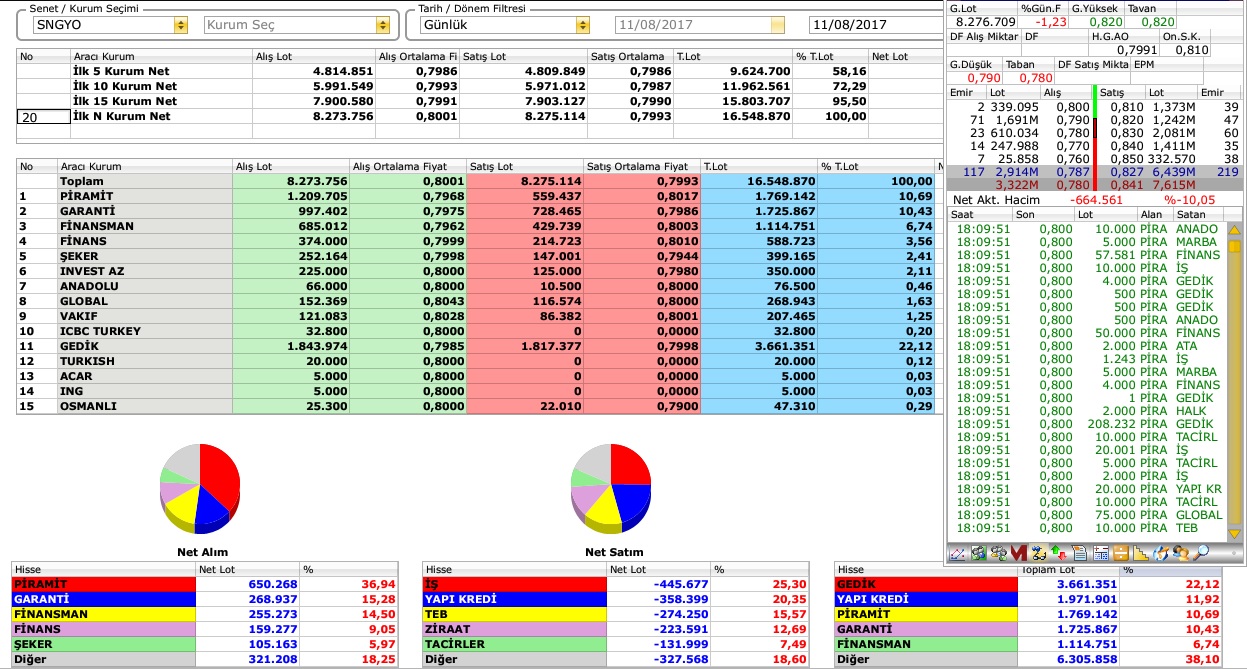
Task: Click the eyeglasses icon in the panel toolbar
Action: (x=1038, y=552)
